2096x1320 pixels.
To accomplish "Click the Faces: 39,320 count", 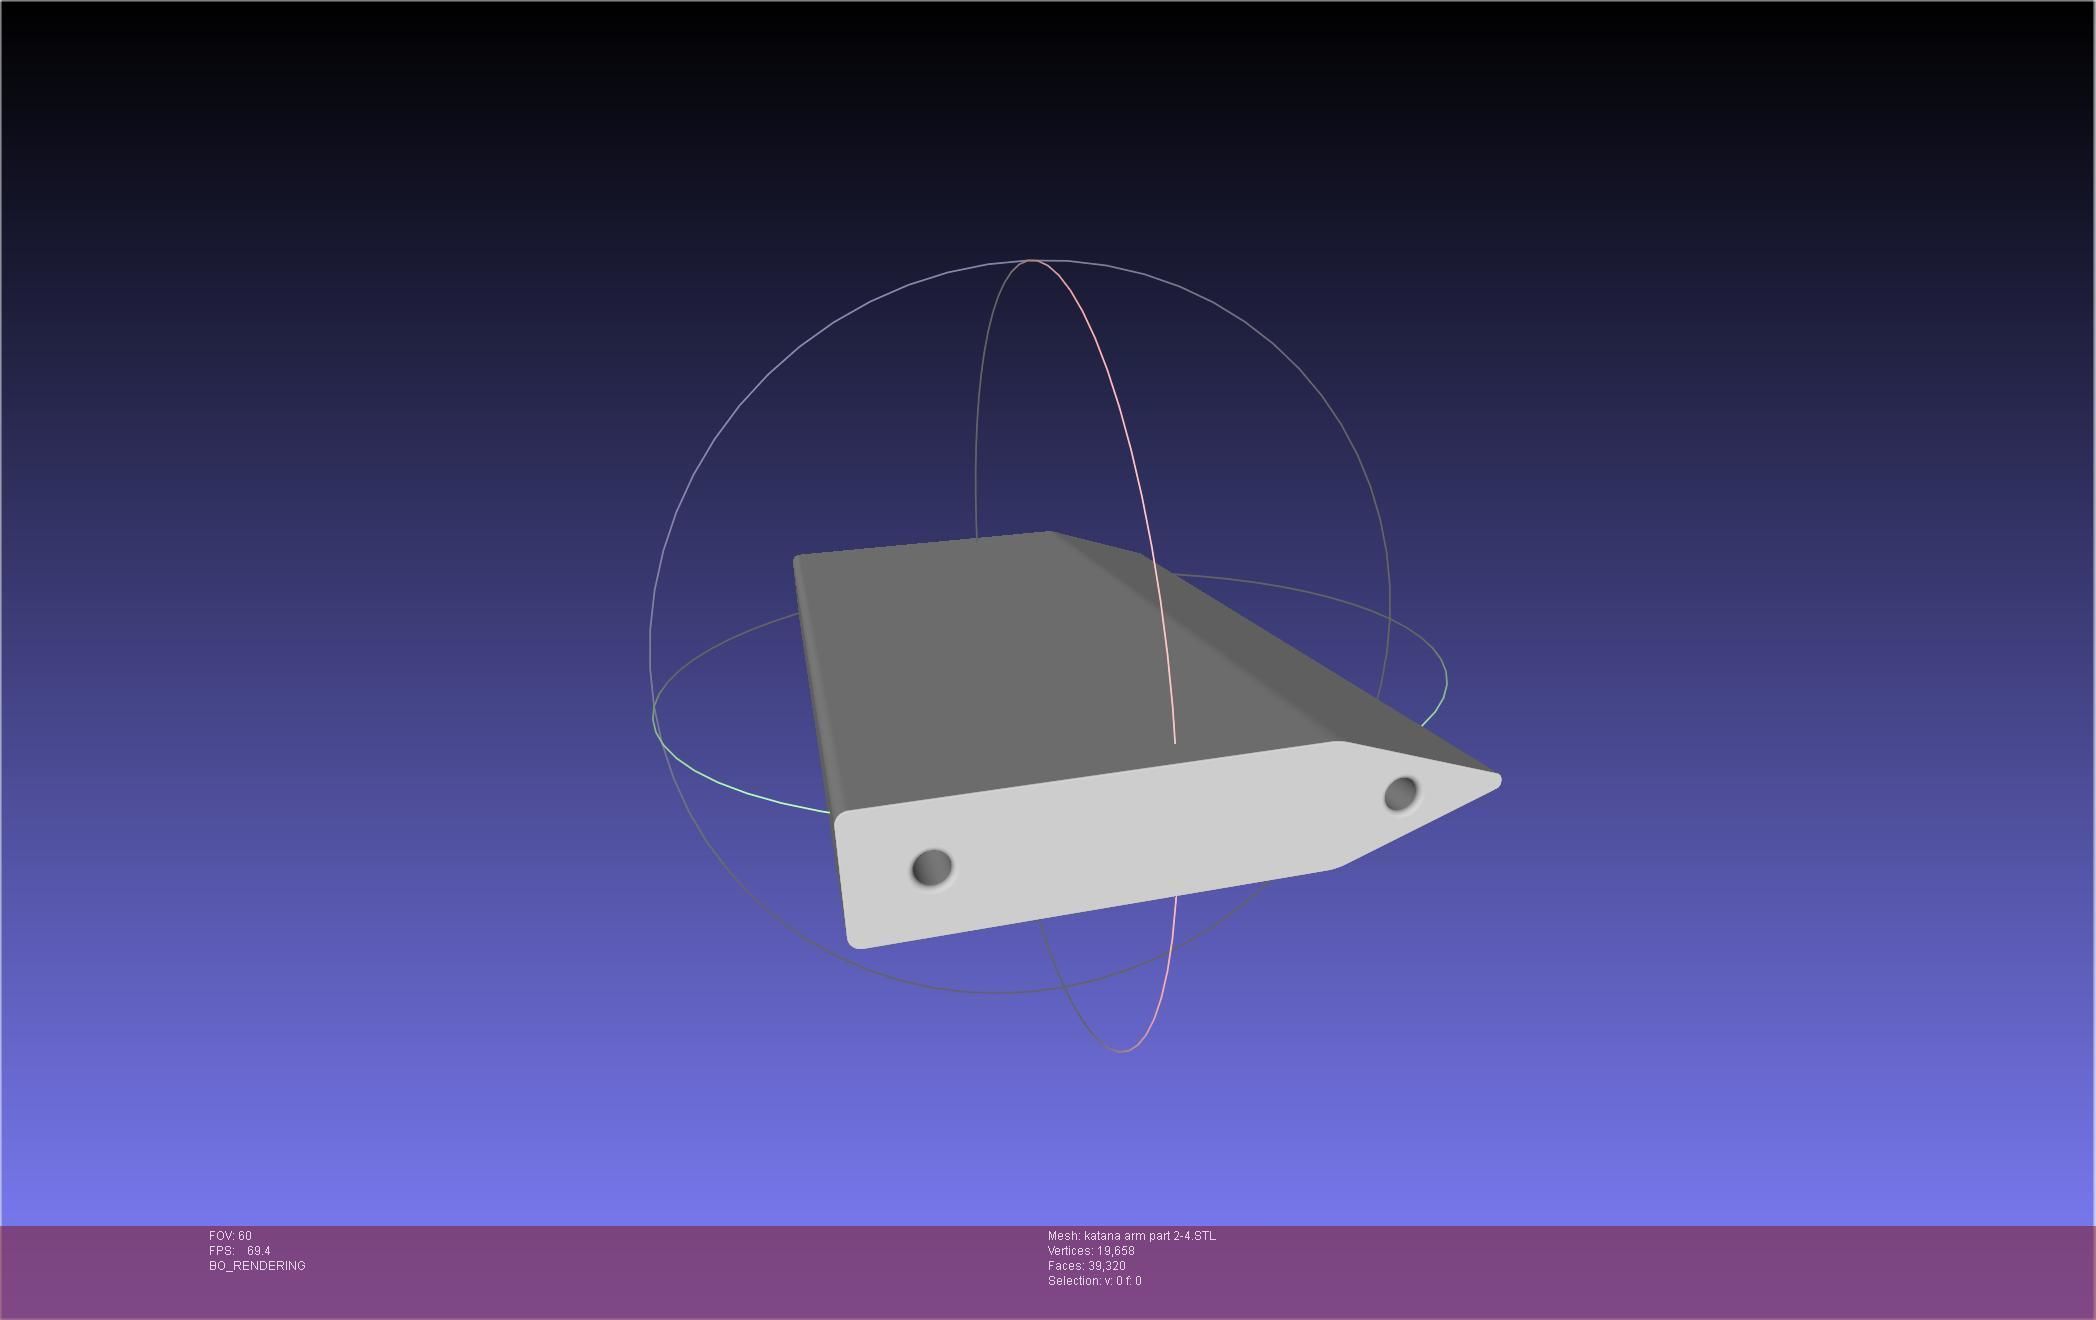I will (x=1087, y=1266).
